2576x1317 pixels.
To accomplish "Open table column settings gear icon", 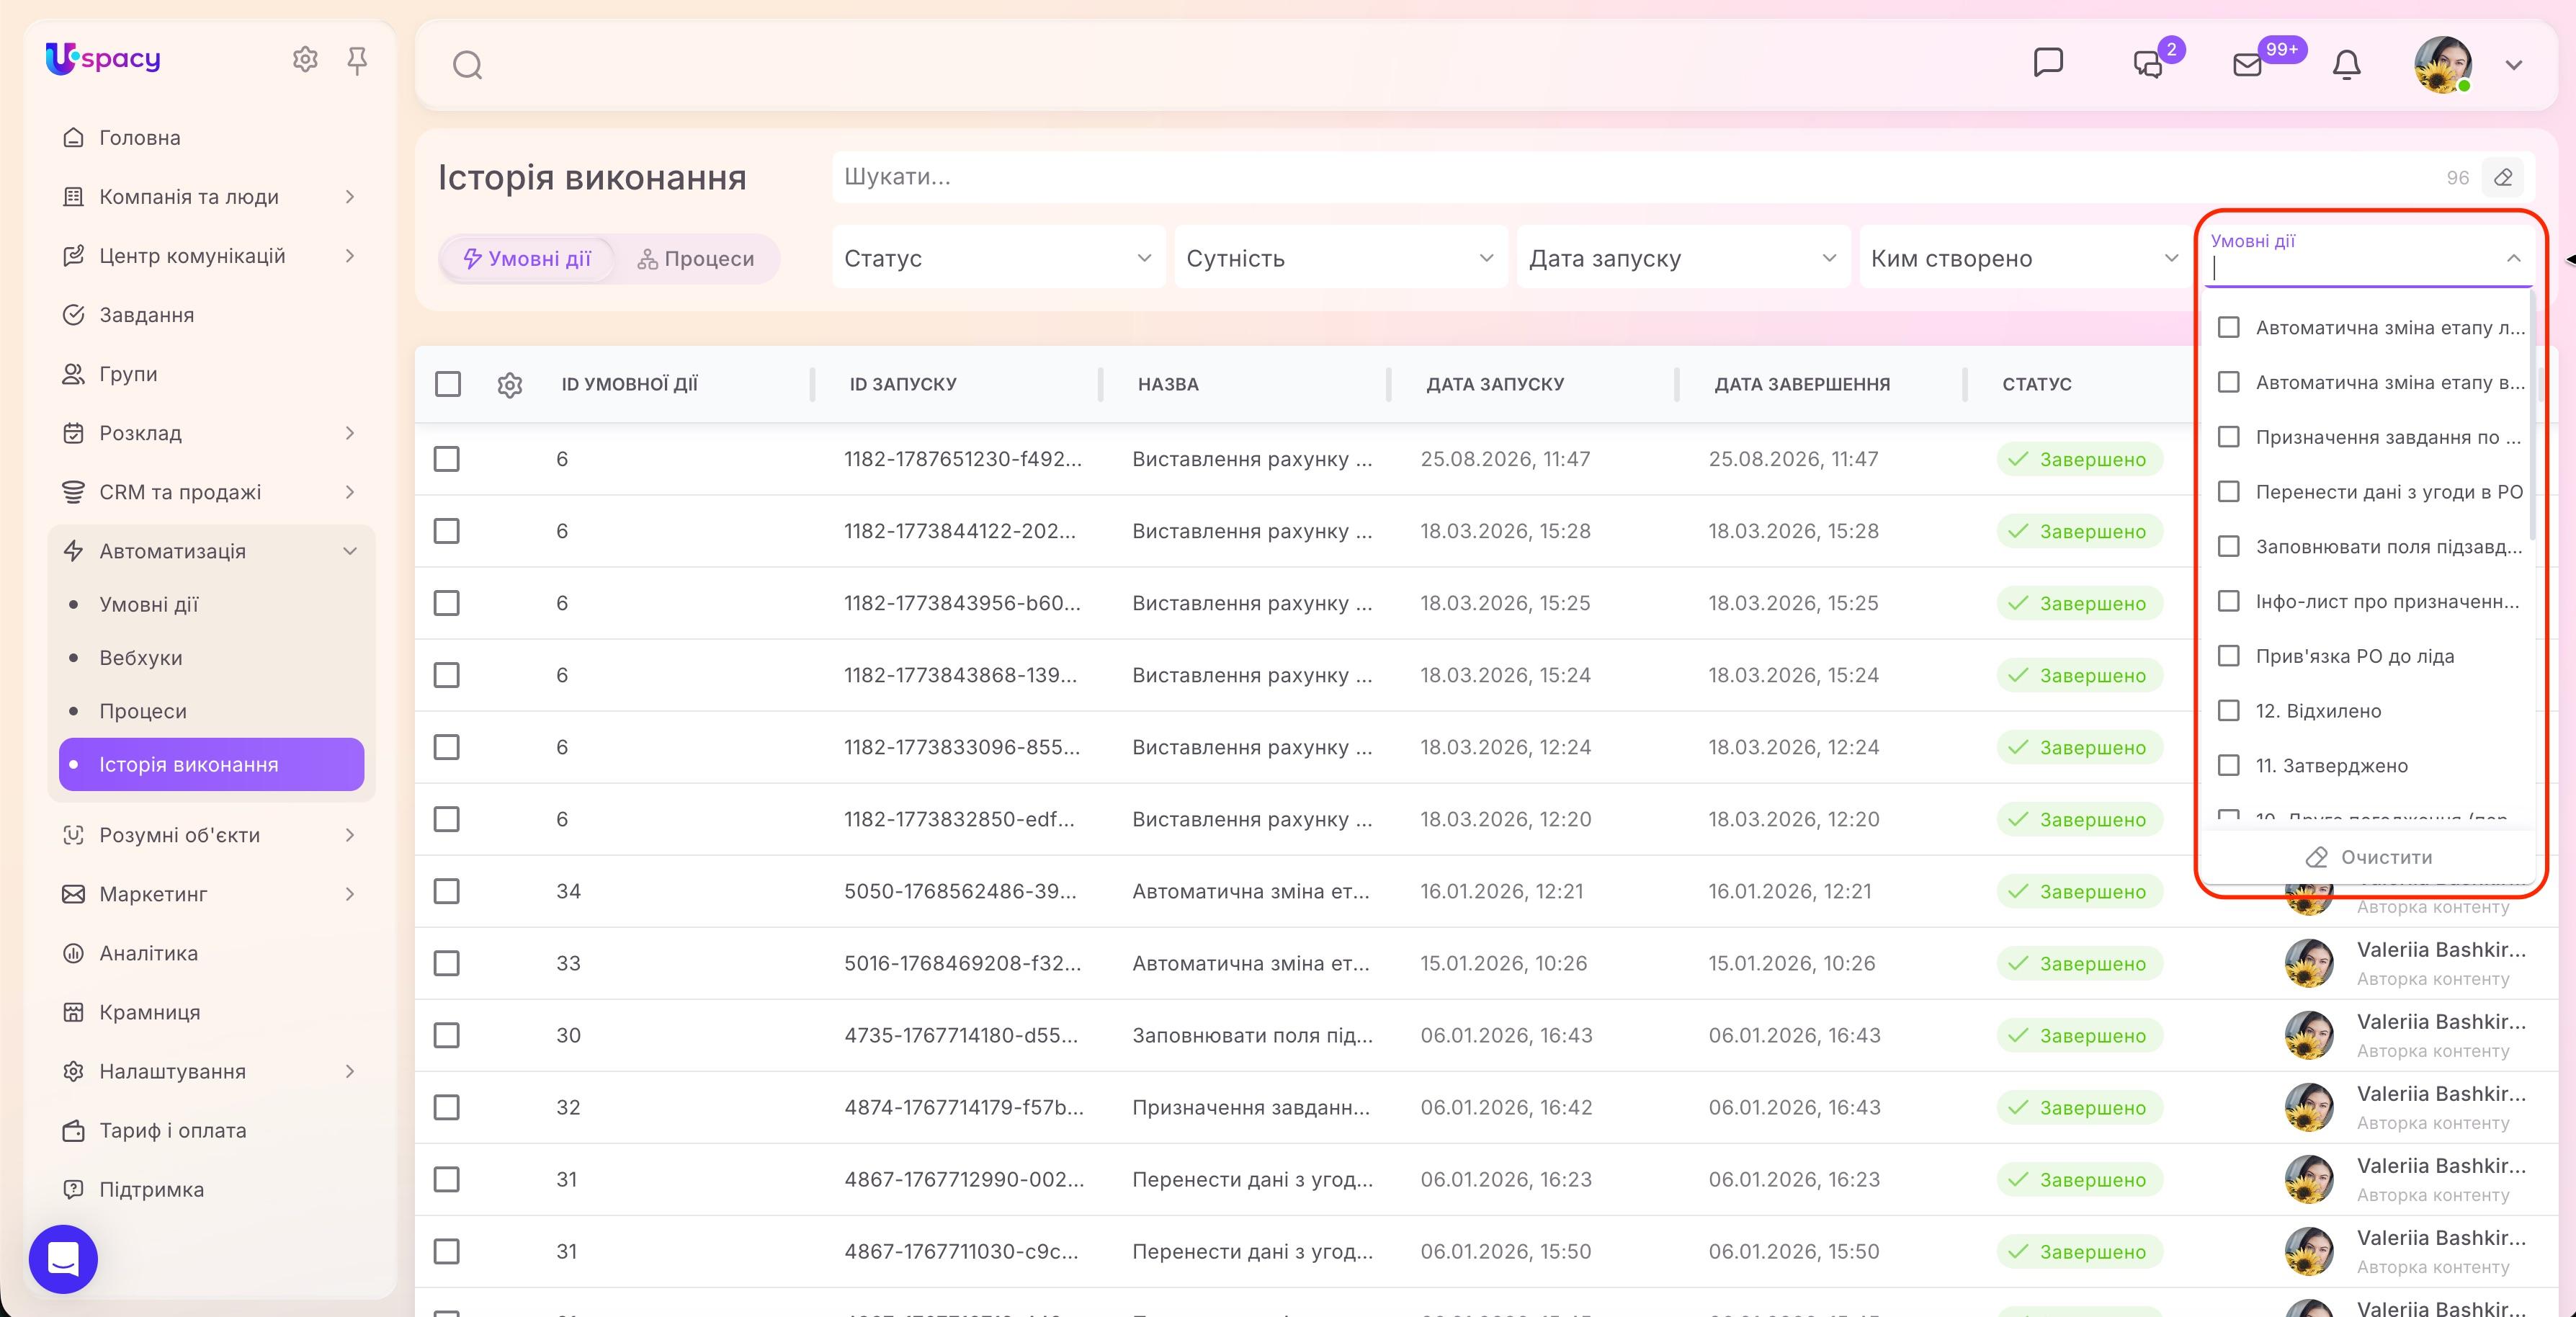I will point(510,384).
